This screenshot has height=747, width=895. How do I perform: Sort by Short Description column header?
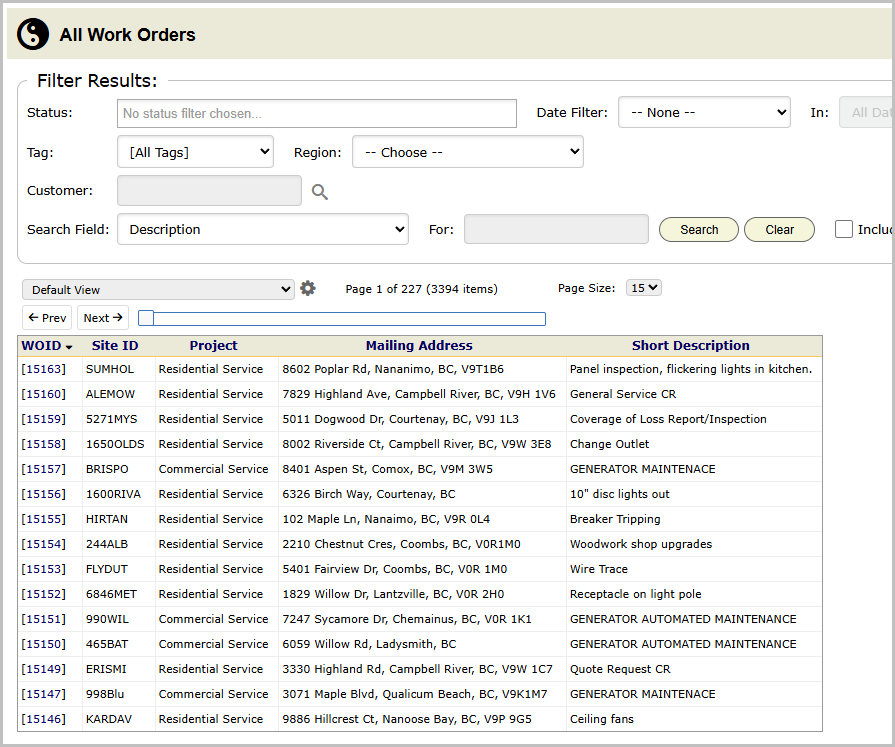click(691, 346)
